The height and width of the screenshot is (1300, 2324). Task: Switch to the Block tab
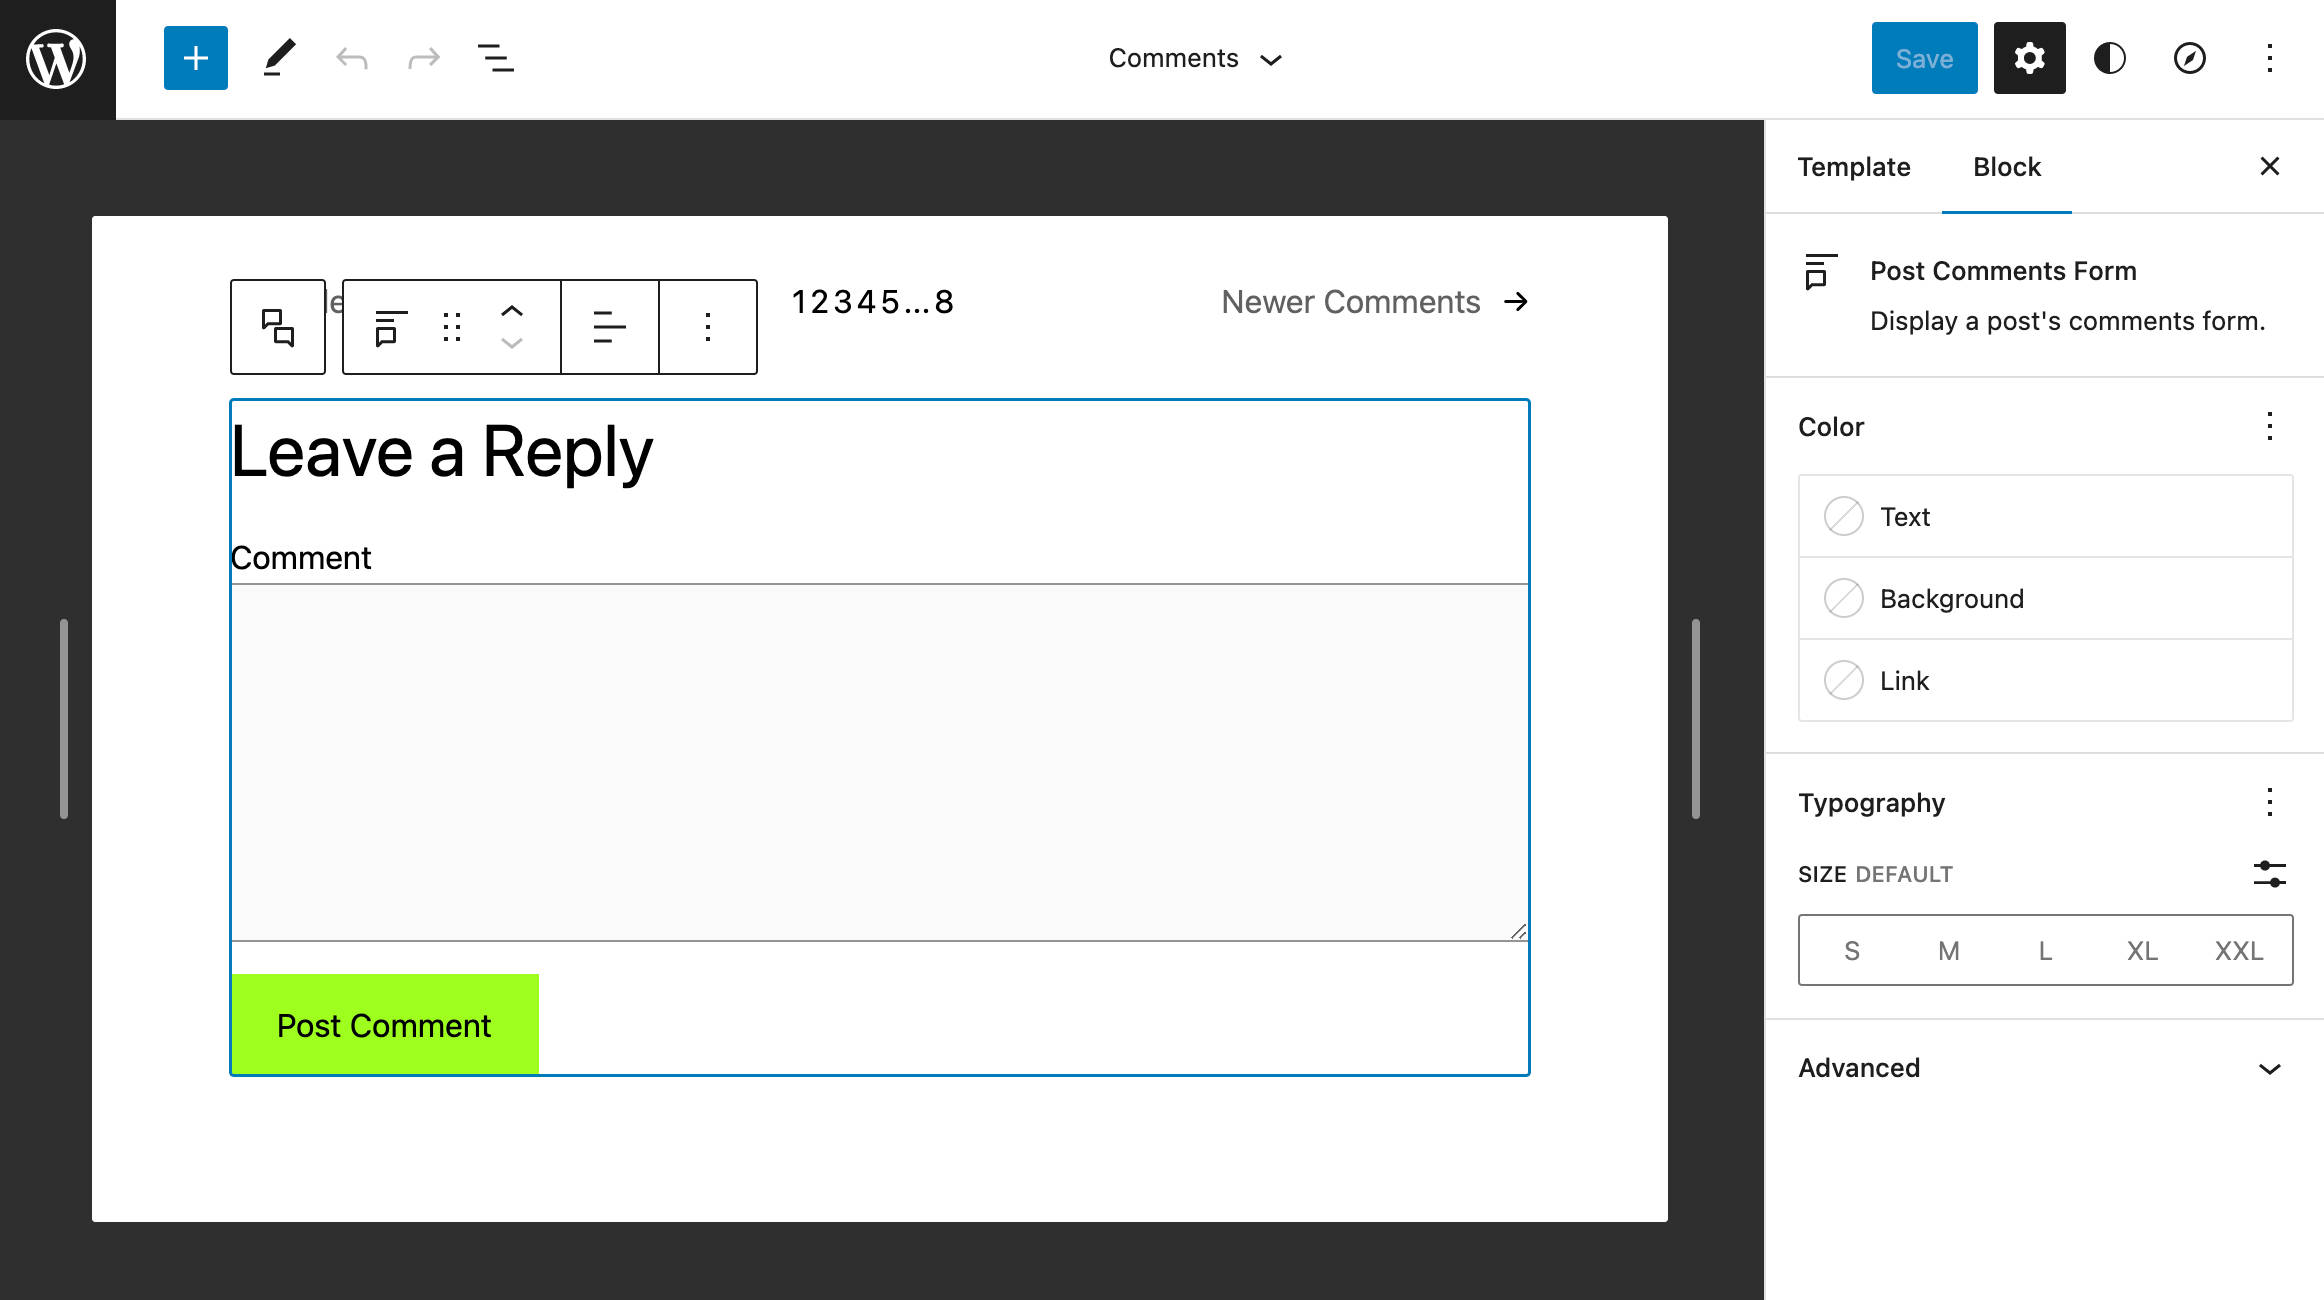pos(2006,164)
